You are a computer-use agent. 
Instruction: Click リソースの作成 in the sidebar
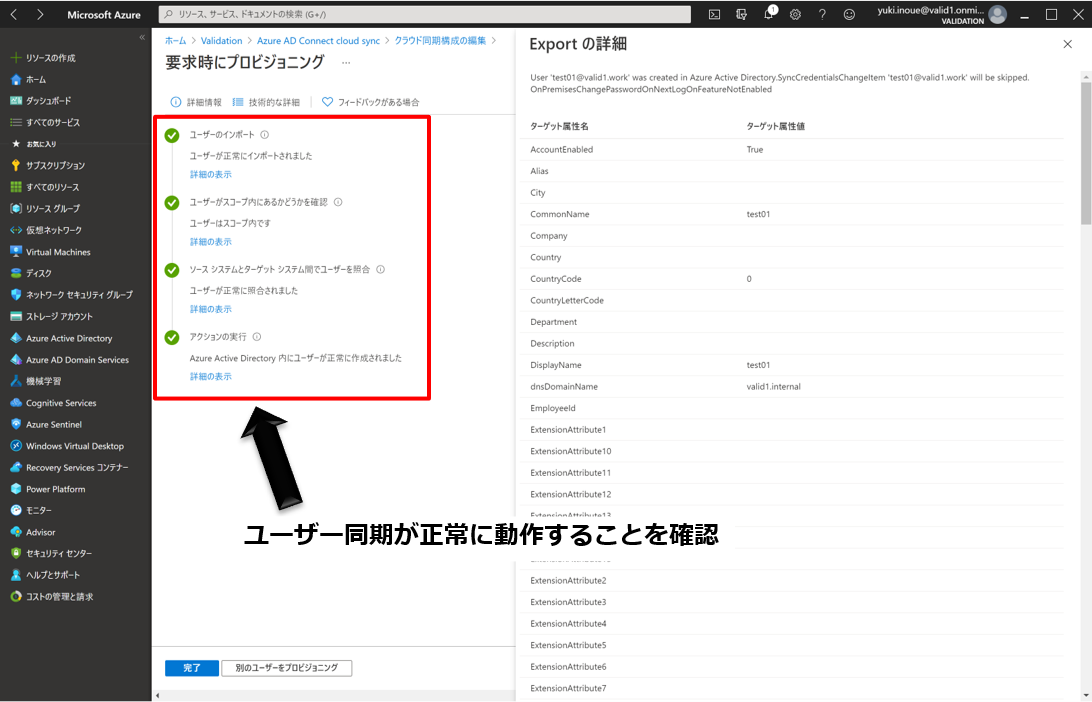pos(43,58)
